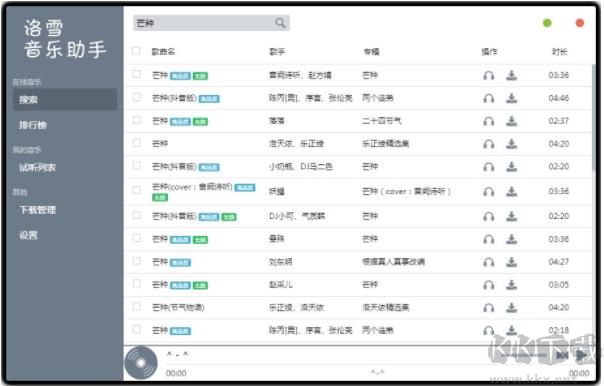The height and width of the screenshot is (386, 604).
Task: Check the row with album 乐正绫精选集
Action: [137, 143]
